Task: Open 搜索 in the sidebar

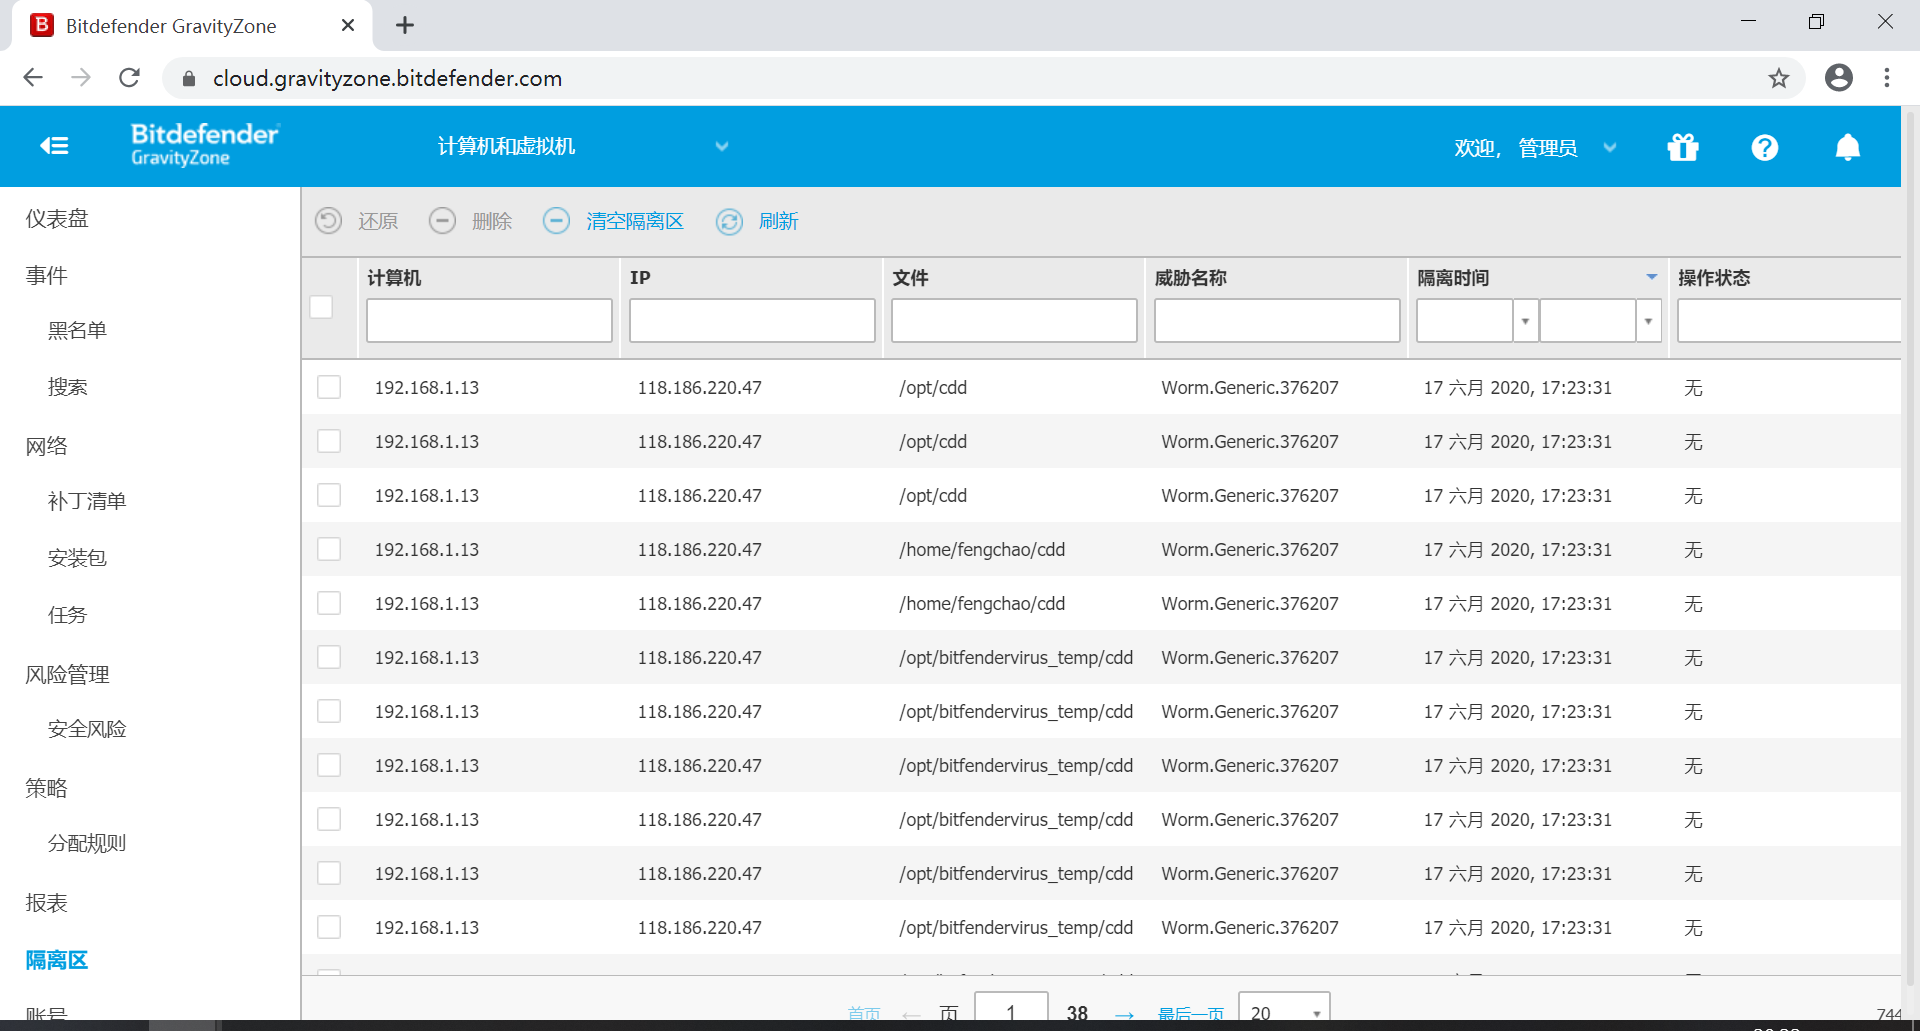Action: [67, 387]
